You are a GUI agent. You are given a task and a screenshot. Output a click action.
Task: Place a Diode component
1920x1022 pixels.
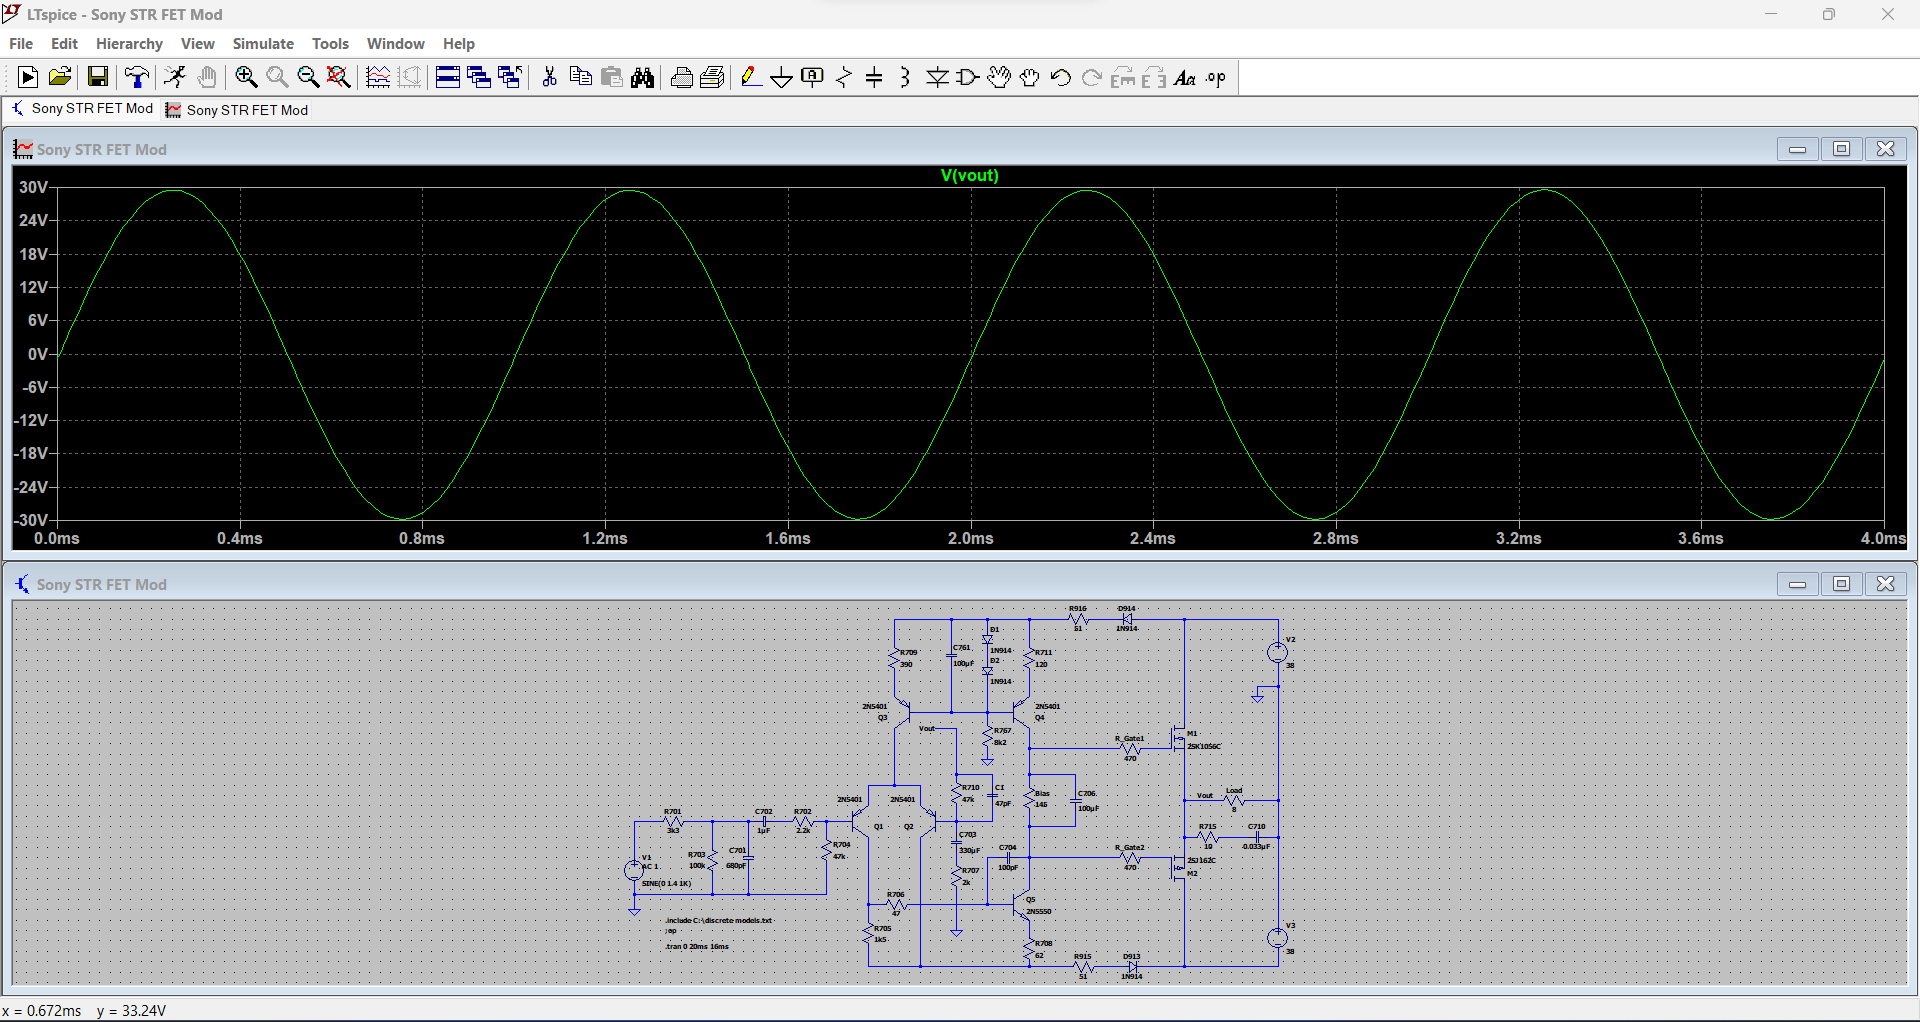pos(937,77)
